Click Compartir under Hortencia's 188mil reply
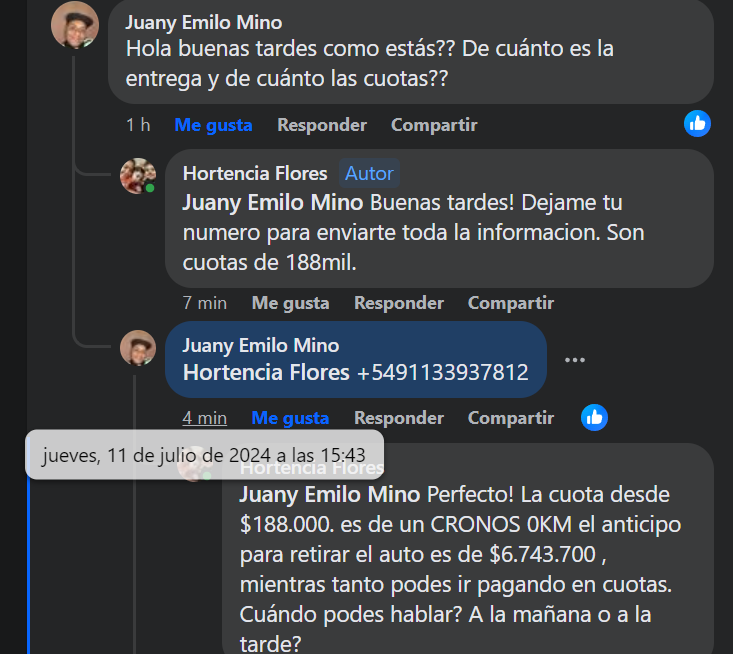Screen dimensions: 733x654 [x=511, y=302]
